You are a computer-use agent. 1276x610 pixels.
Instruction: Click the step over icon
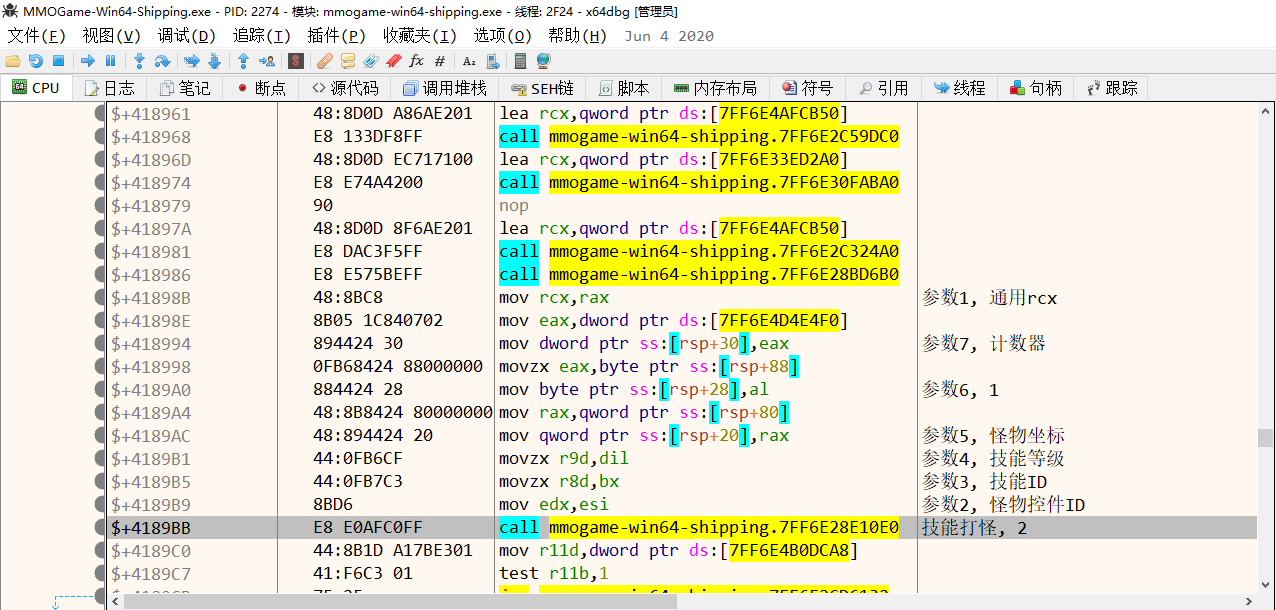coord(162,61)
